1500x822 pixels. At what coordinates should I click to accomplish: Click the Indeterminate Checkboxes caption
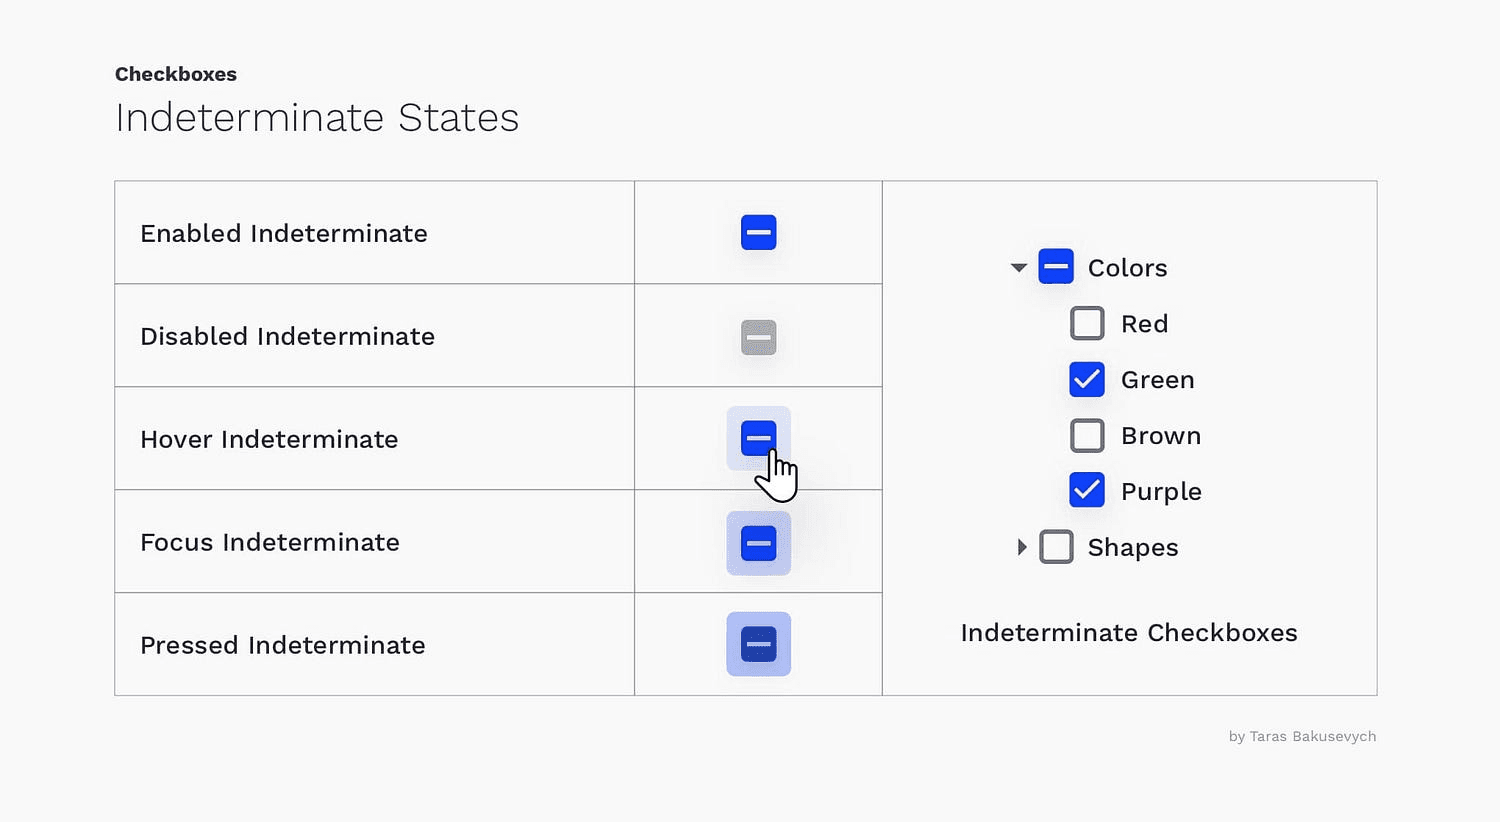click(x=1129, y=633)
